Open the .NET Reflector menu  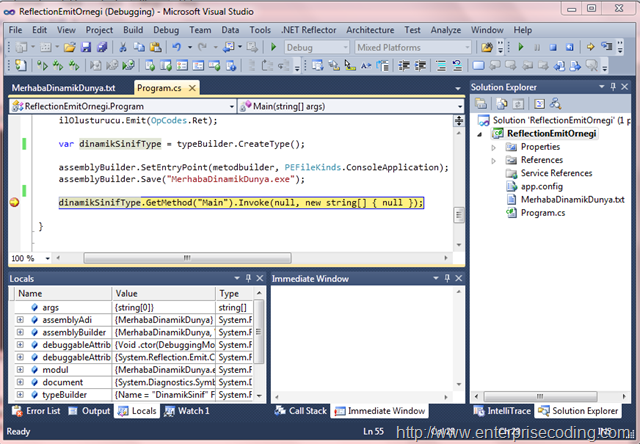pos(309,30)
